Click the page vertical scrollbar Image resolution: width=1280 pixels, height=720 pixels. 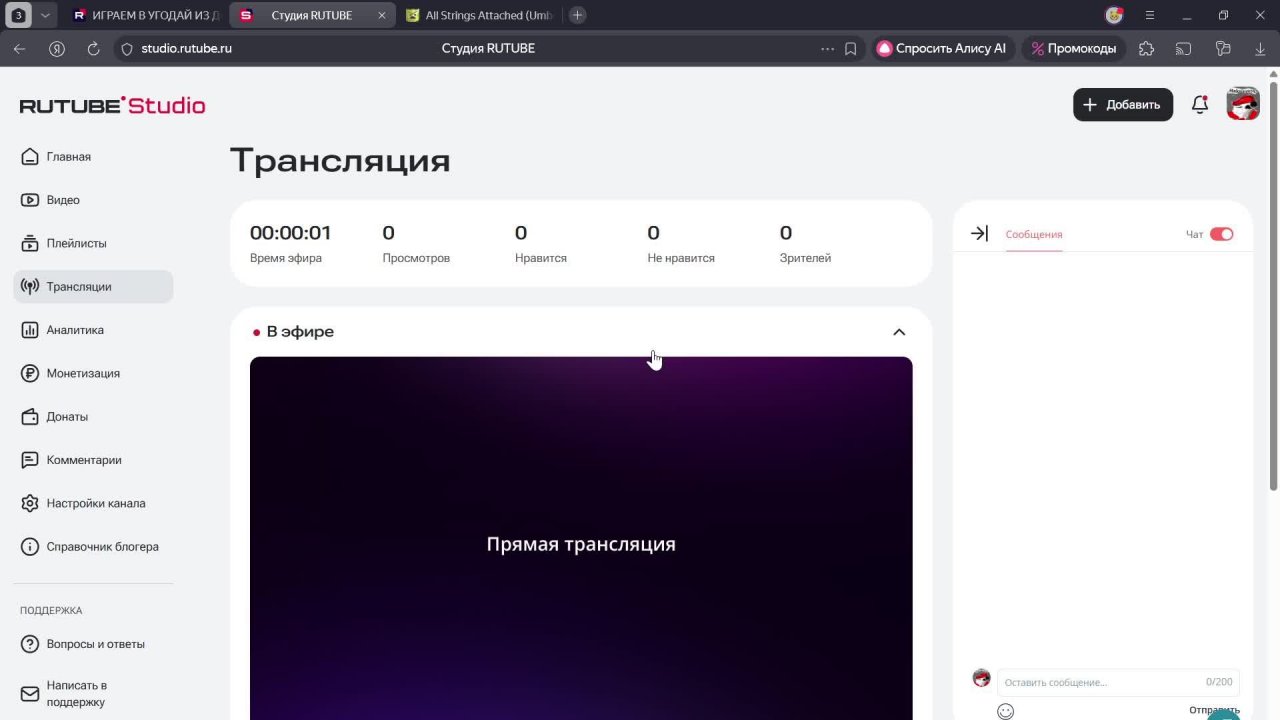coord(1273,300)
